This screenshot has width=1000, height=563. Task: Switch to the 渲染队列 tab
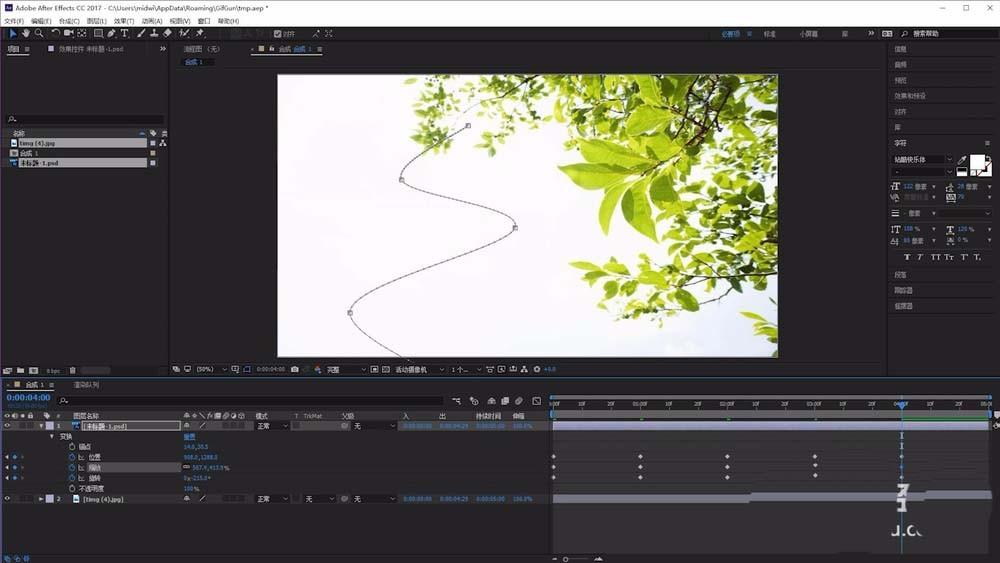(x=86, y=384)
